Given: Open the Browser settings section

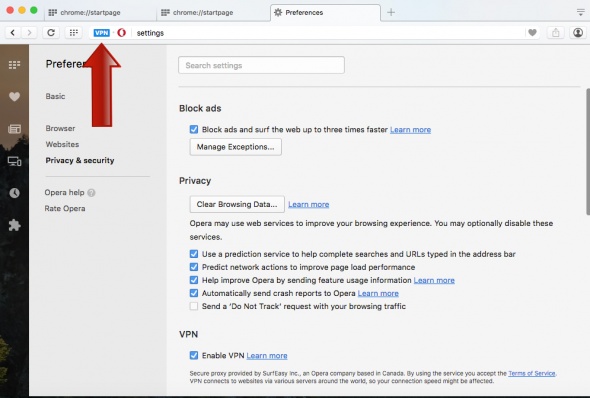Looking at the screenshot, I should (x=60, y=128).
